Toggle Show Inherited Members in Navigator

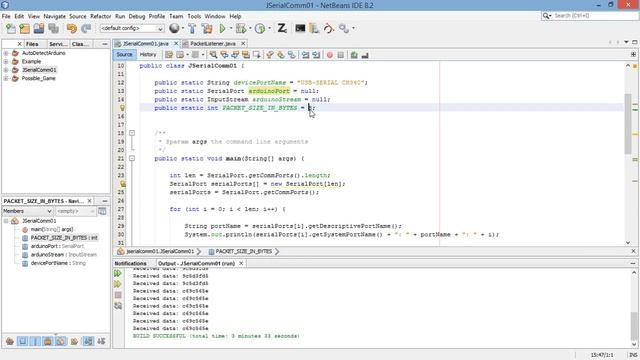tap(10, 341)
